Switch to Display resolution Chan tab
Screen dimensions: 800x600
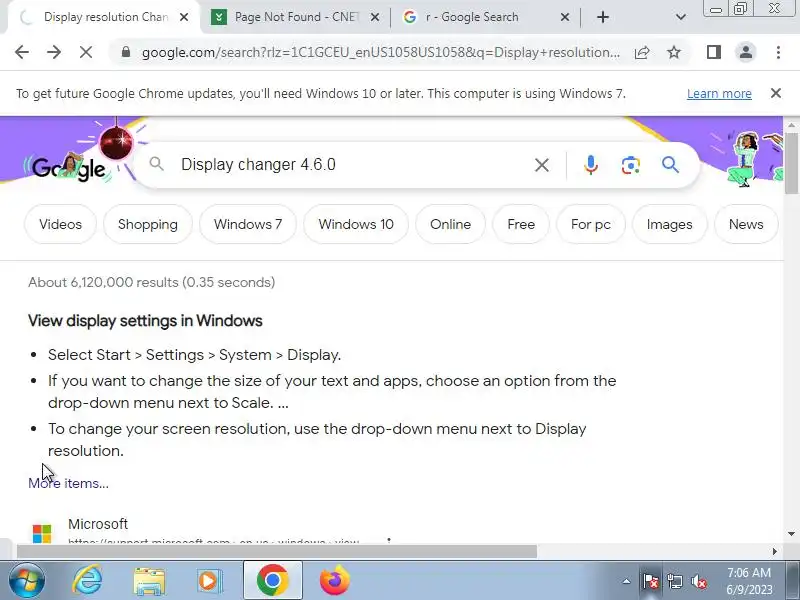coord(106,17)
